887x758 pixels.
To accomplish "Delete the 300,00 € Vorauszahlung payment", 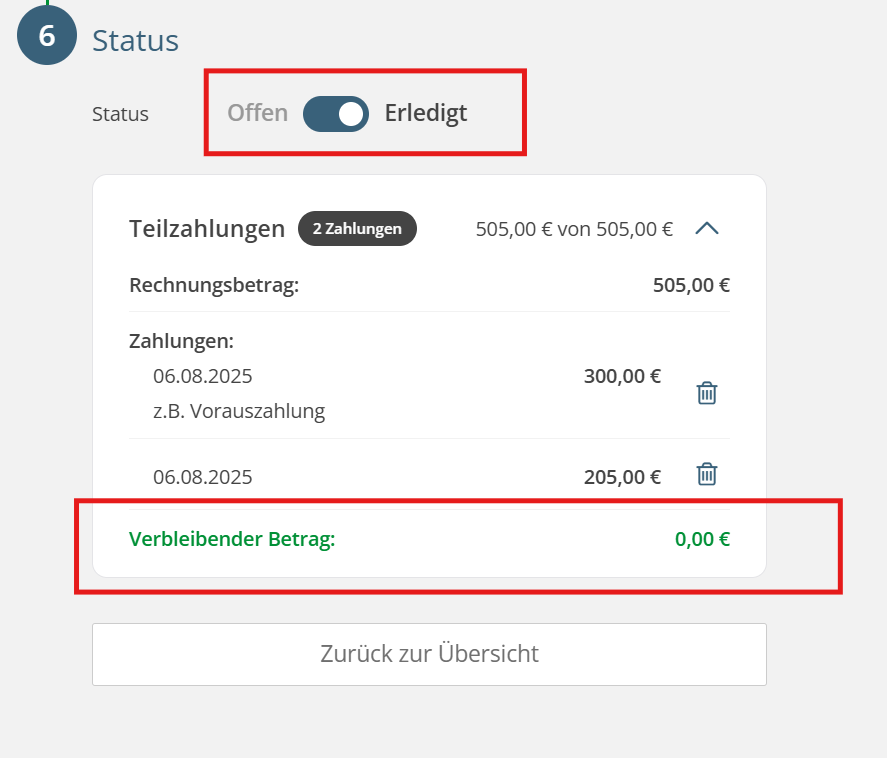I will coord(707,393).
